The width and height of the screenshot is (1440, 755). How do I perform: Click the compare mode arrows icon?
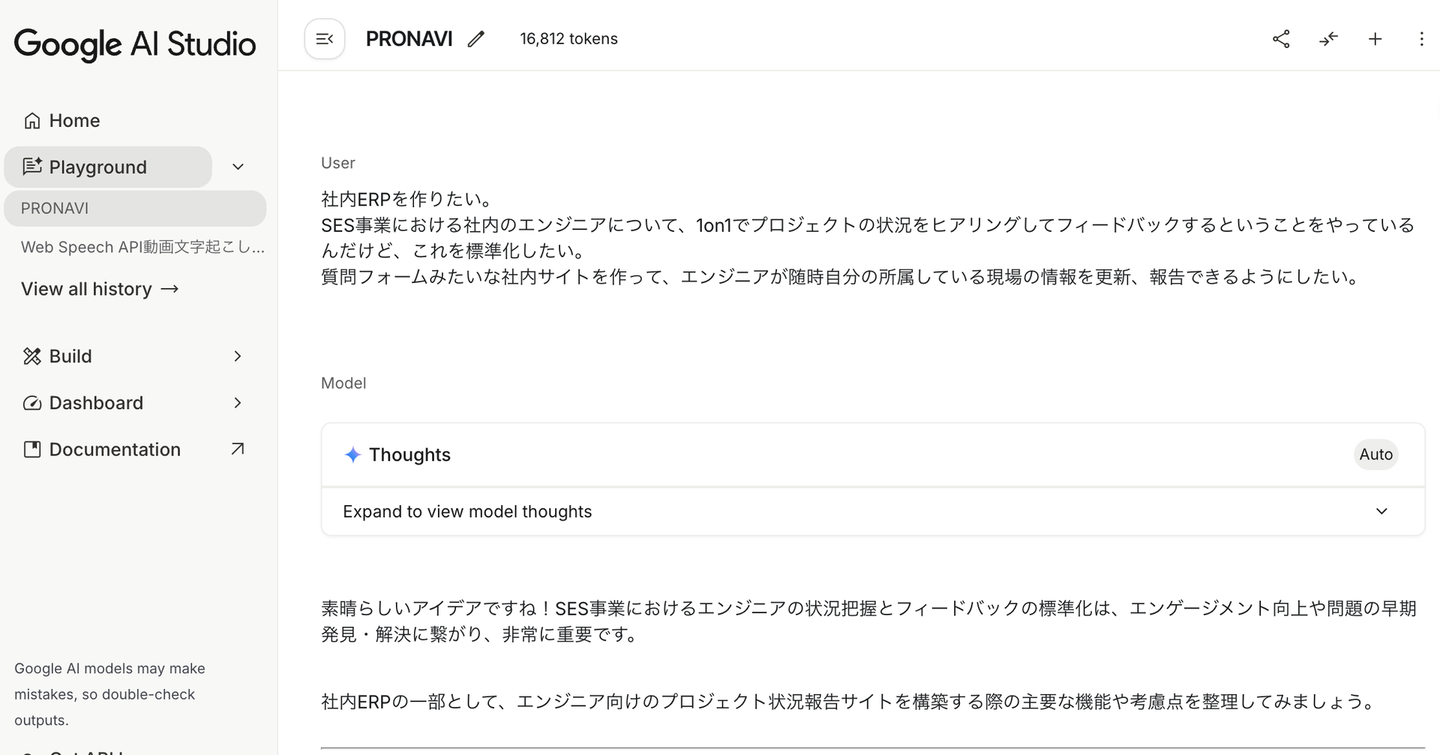coord(1328,39)
